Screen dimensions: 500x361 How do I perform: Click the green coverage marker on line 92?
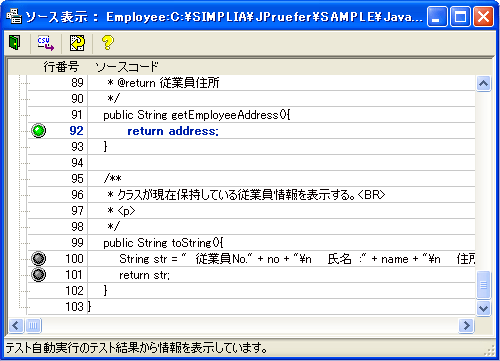click(x=38, y=131)
